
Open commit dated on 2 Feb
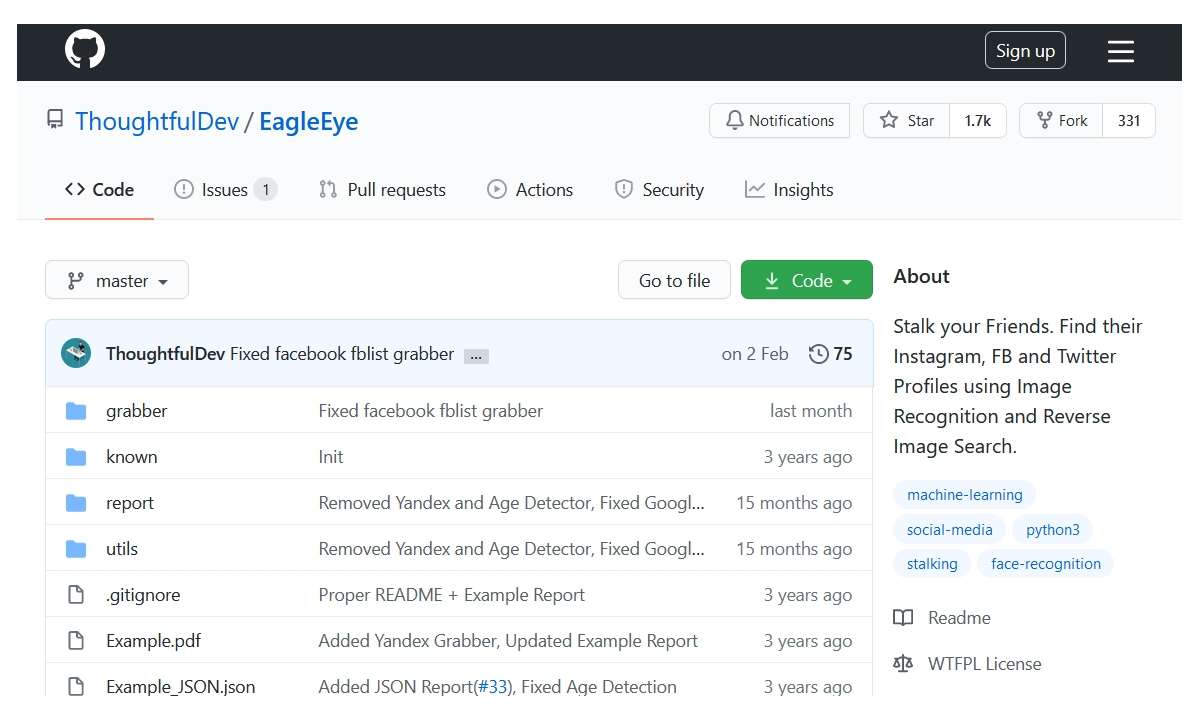[x=755, y=354]
